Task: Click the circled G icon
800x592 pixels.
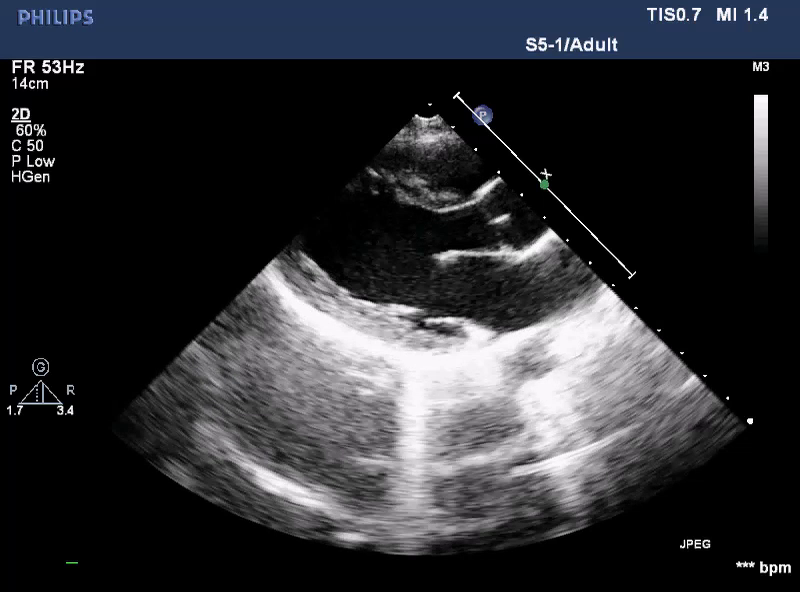Action: point(41,367)
